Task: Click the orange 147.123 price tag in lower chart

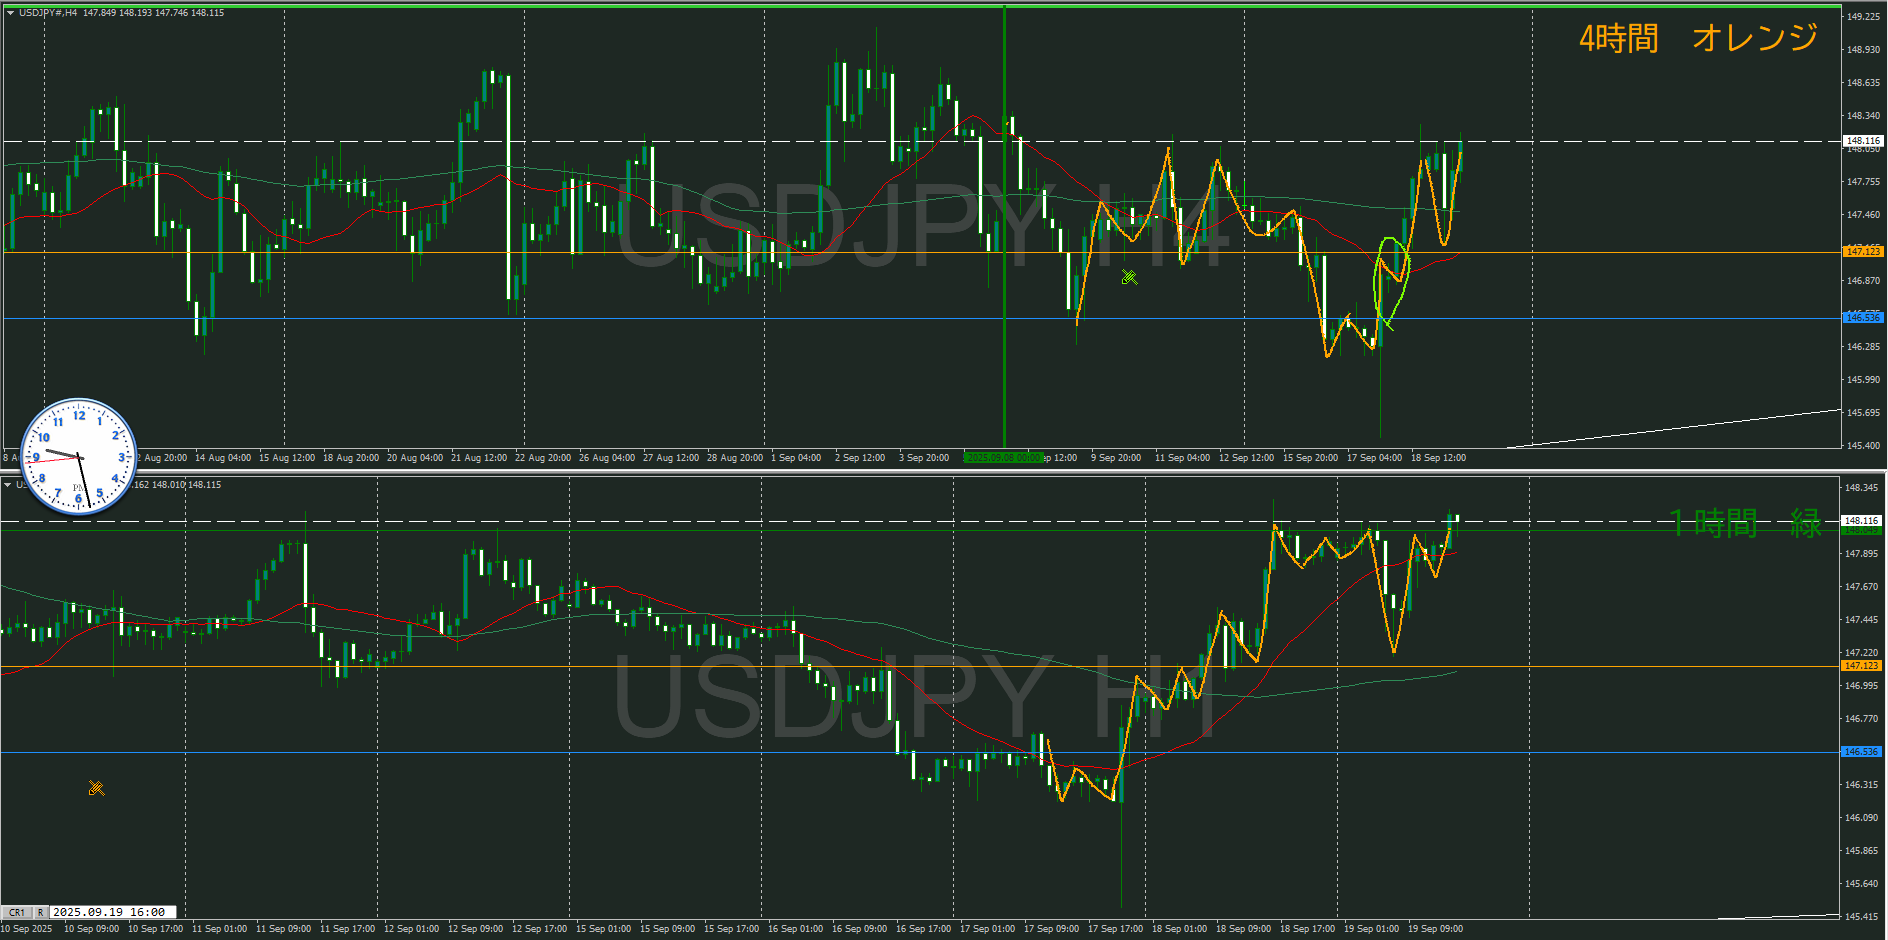Action: coord(1861,665)
